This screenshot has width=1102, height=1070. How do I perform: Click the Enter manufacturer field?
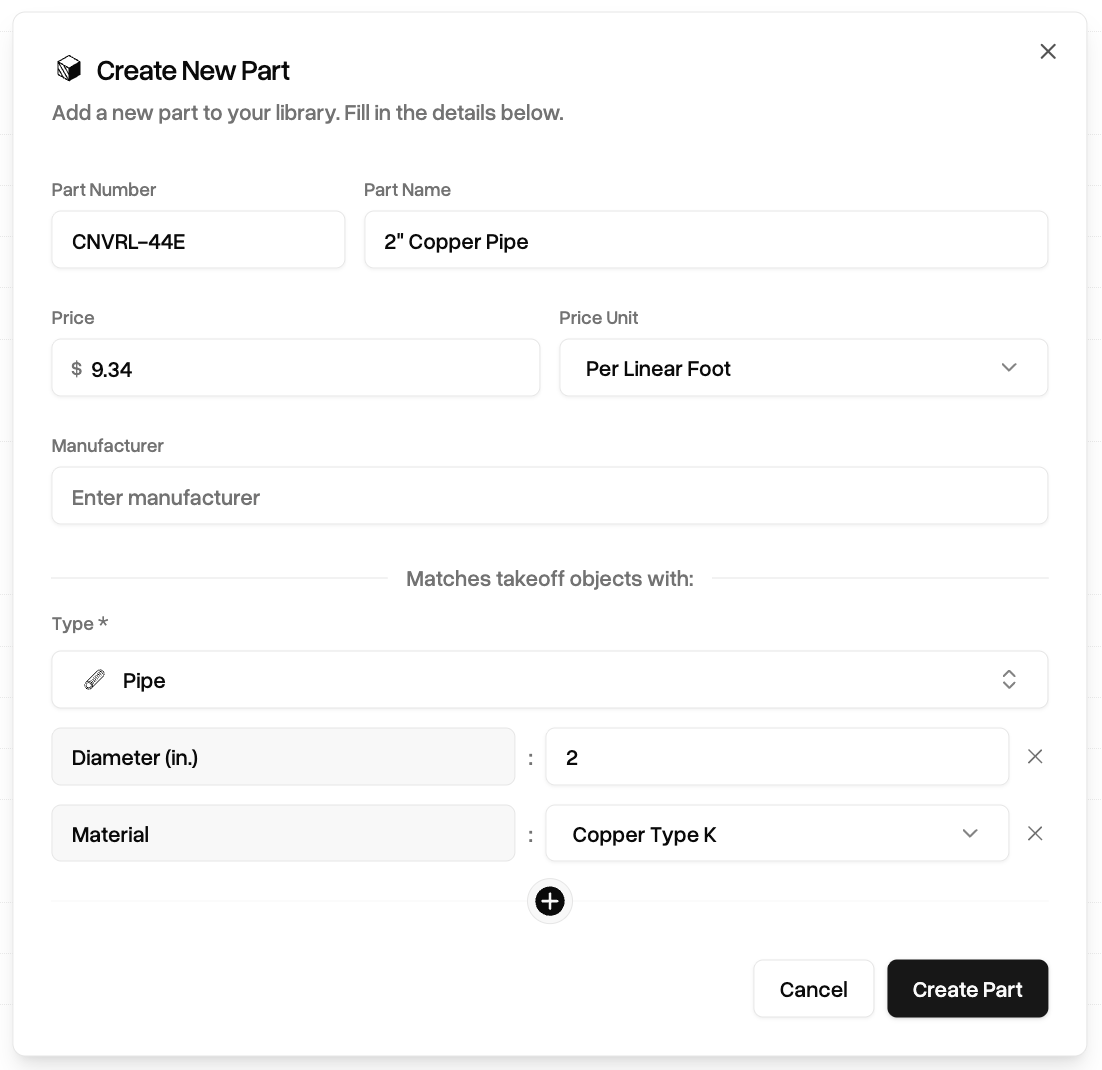coord(550,496)
